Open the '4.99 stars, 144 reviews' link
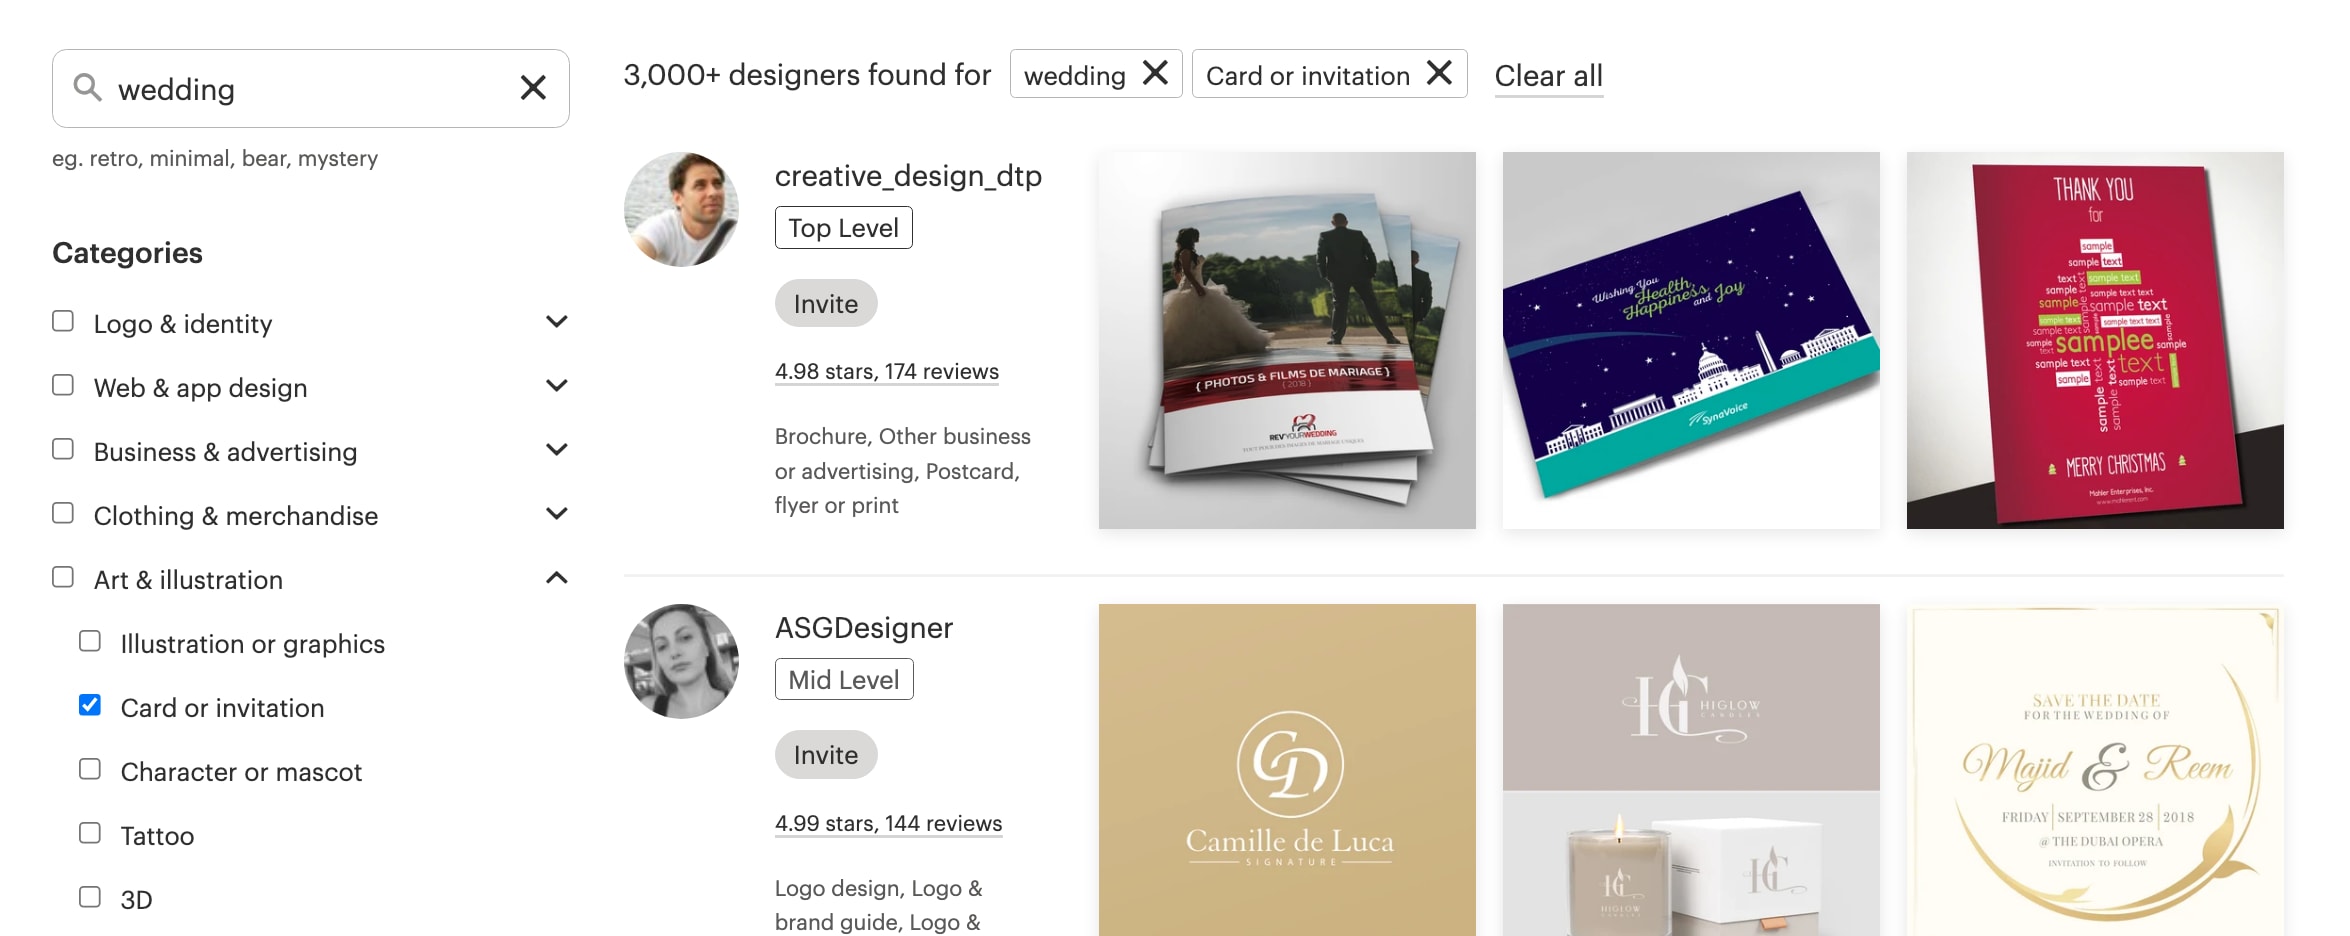 click(x=887, y=823)
